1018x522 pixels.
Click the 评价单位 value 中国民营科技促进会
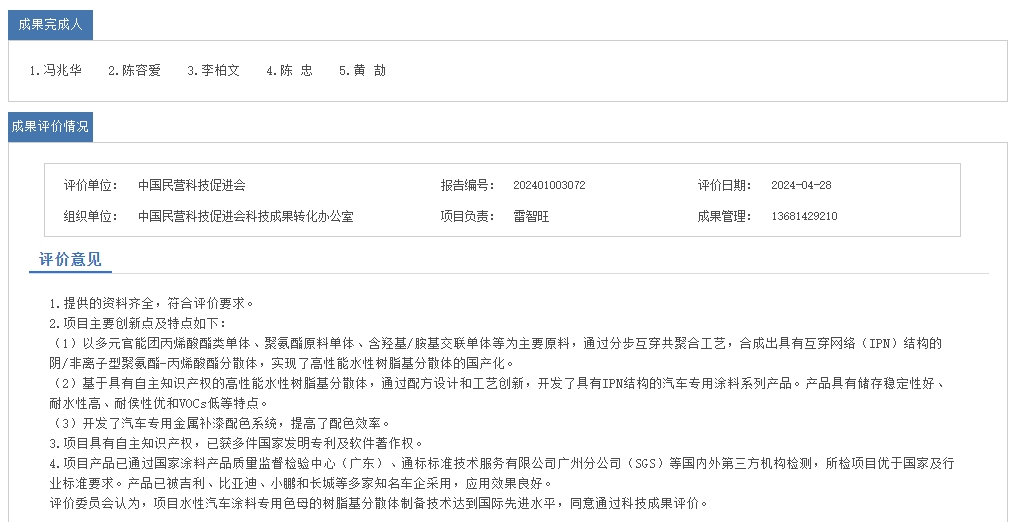192,186
